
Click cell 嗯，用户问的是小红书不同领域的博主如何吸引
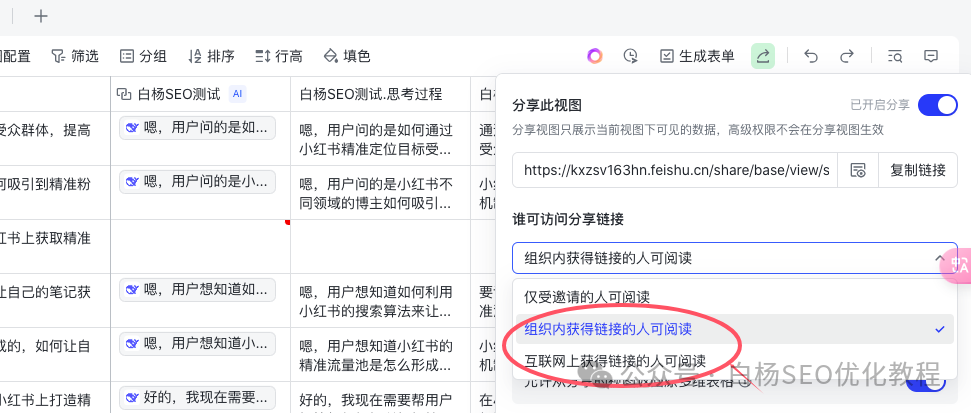tap(380, 193)
